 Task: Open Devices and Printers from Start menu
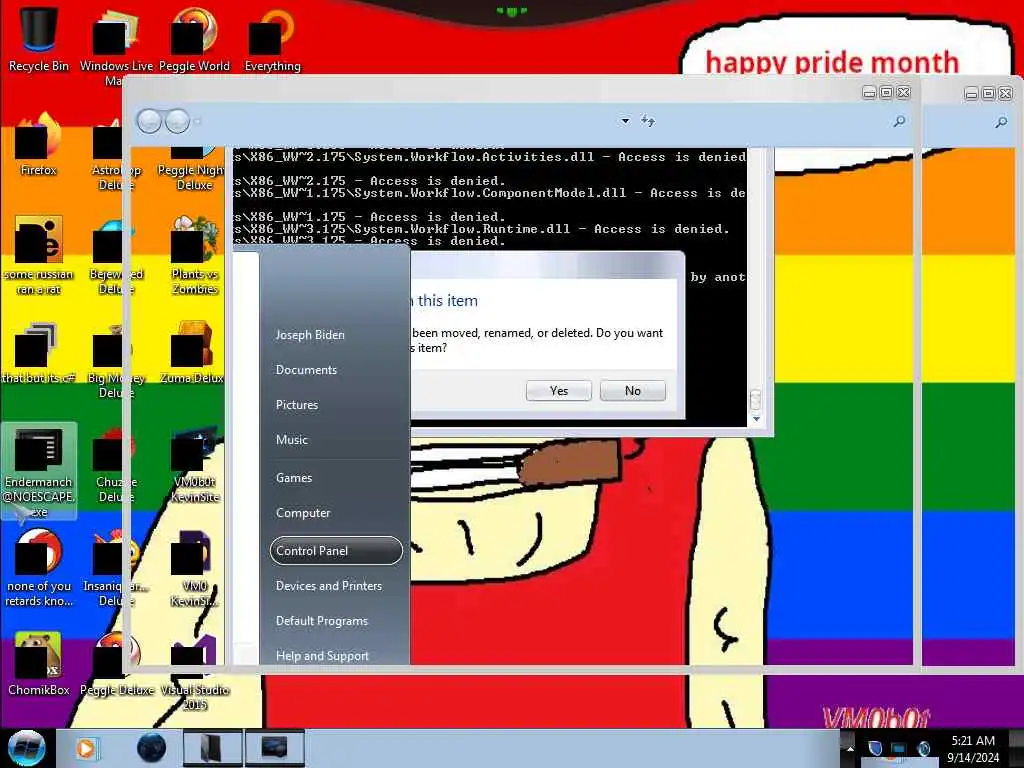pyautogui.click(x=328, y=586)
